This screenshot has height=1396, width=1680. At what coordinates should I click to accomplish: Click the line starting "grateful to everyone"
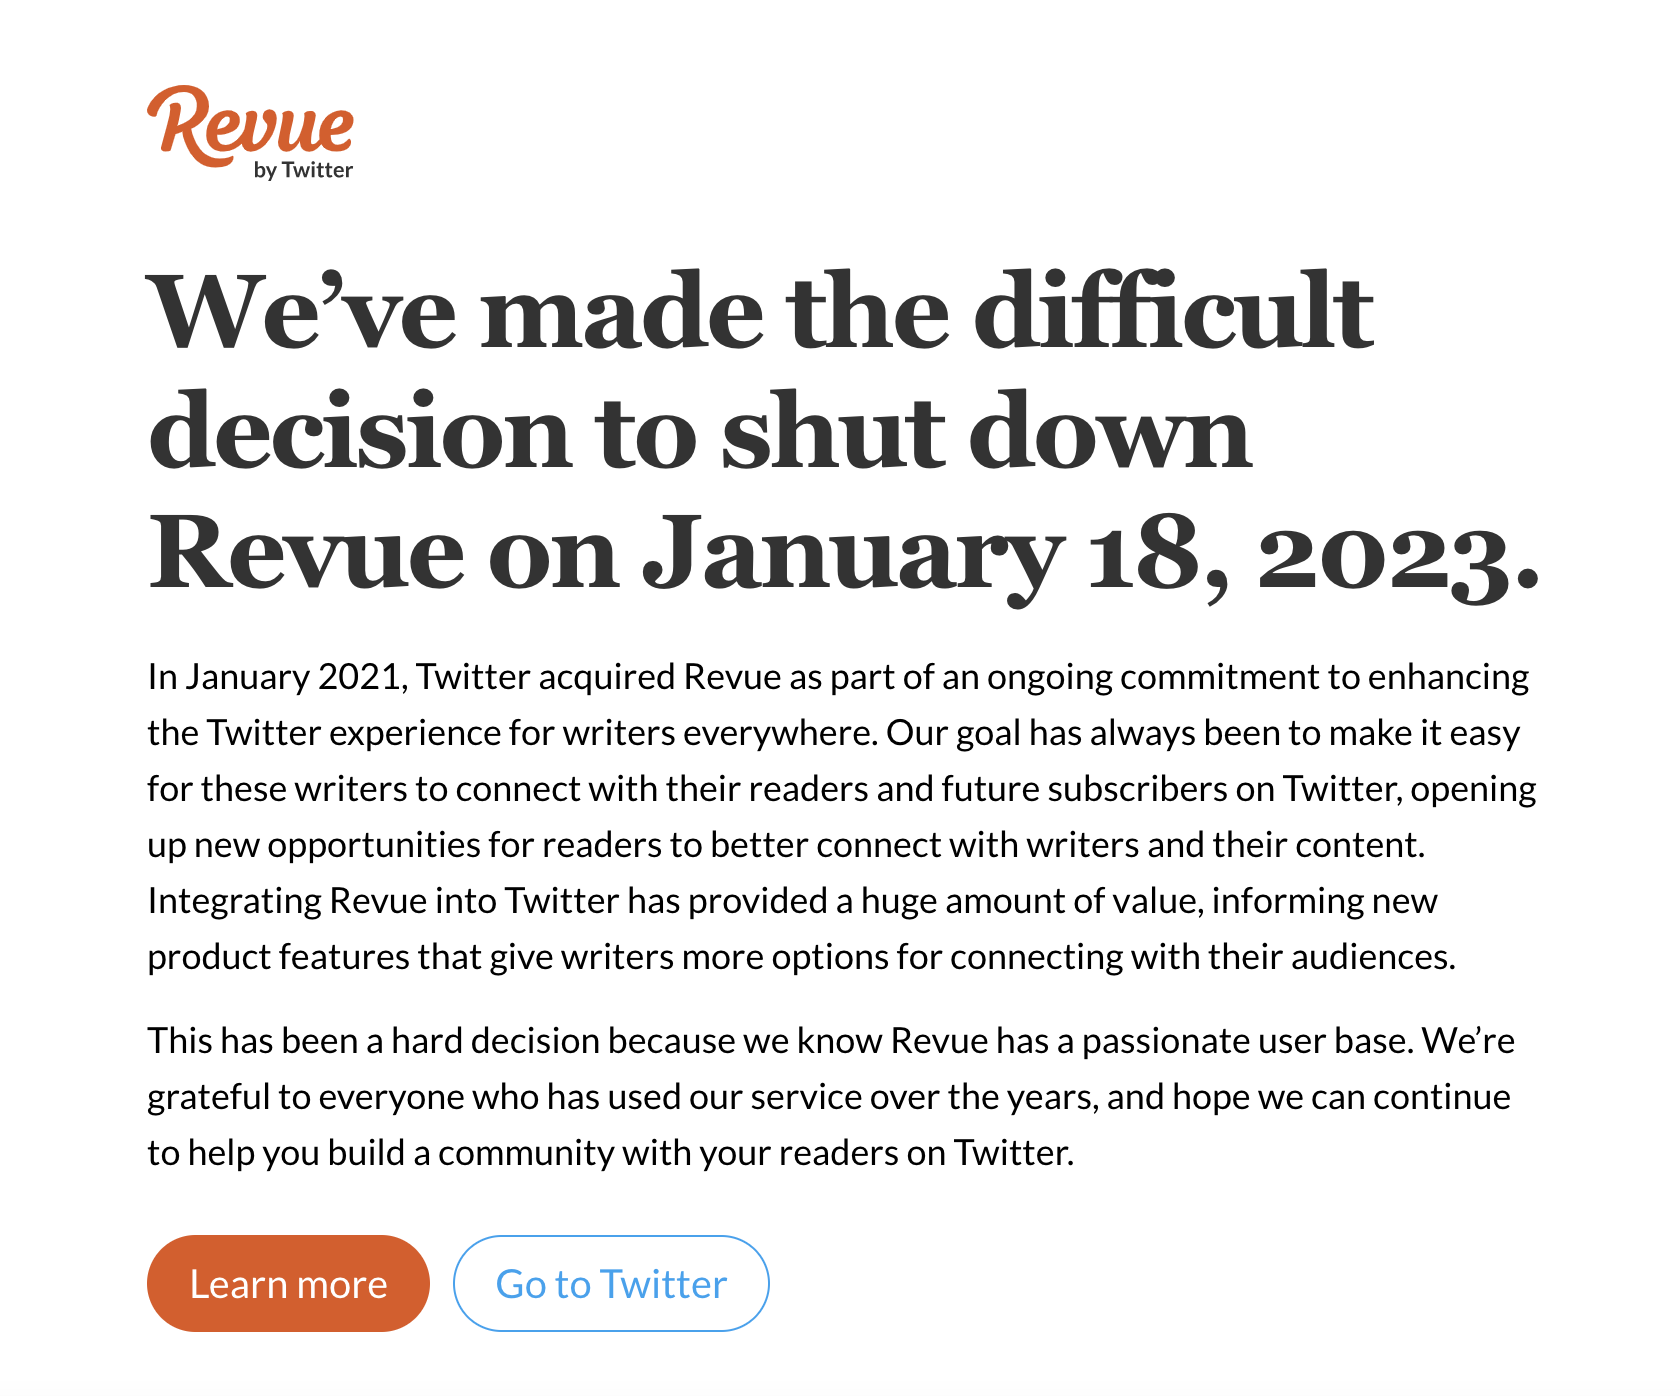[829, 1097]
